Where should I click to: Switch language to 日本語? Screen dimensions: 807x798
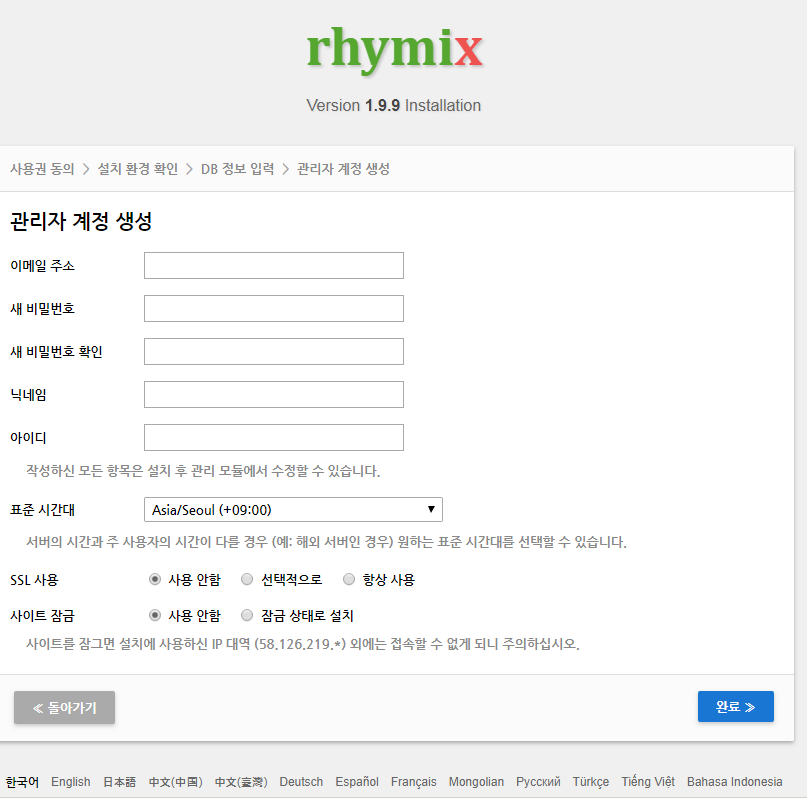click(x=119, y=782)
